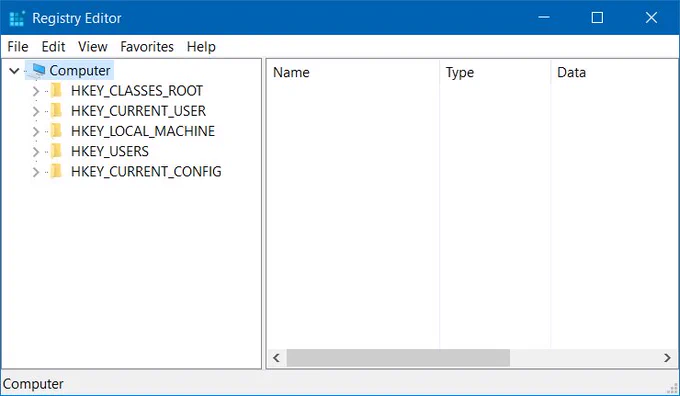Click the HKEY_USERS folder icon
Screen dimensions: 680x396
56,151
